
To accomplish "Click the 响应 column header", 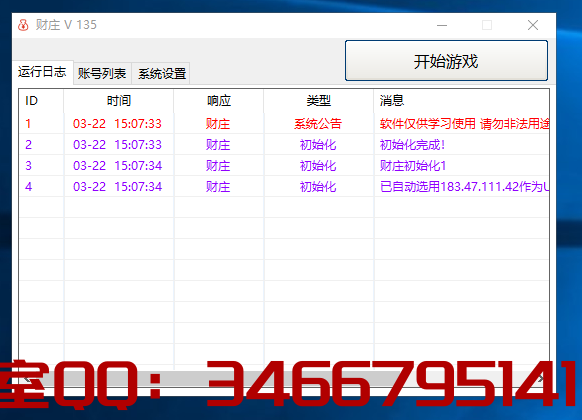I will 219,101.
